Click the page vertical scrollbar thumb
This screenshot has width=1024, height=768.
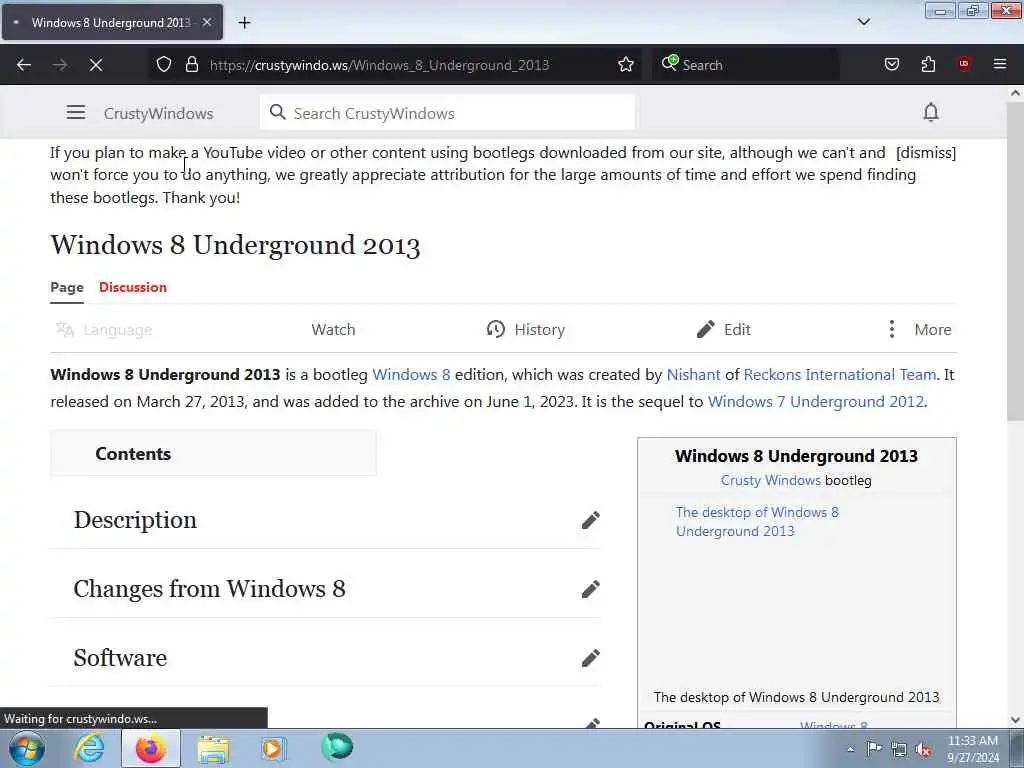click(1015, 261)
